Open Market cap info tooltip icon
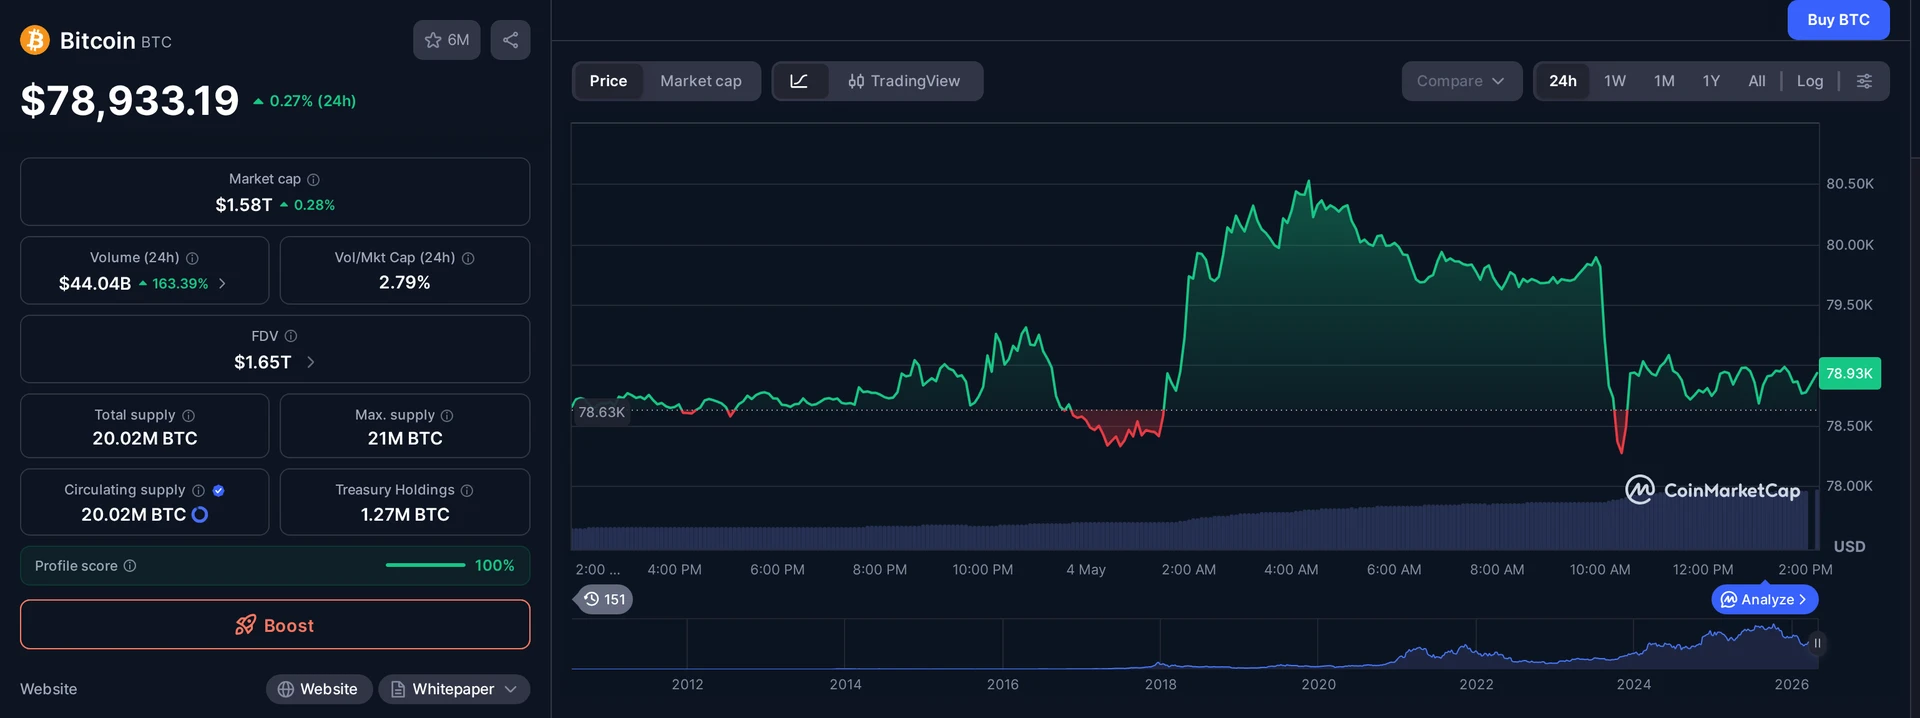1920x718 pixels. (x=313, y=179)
